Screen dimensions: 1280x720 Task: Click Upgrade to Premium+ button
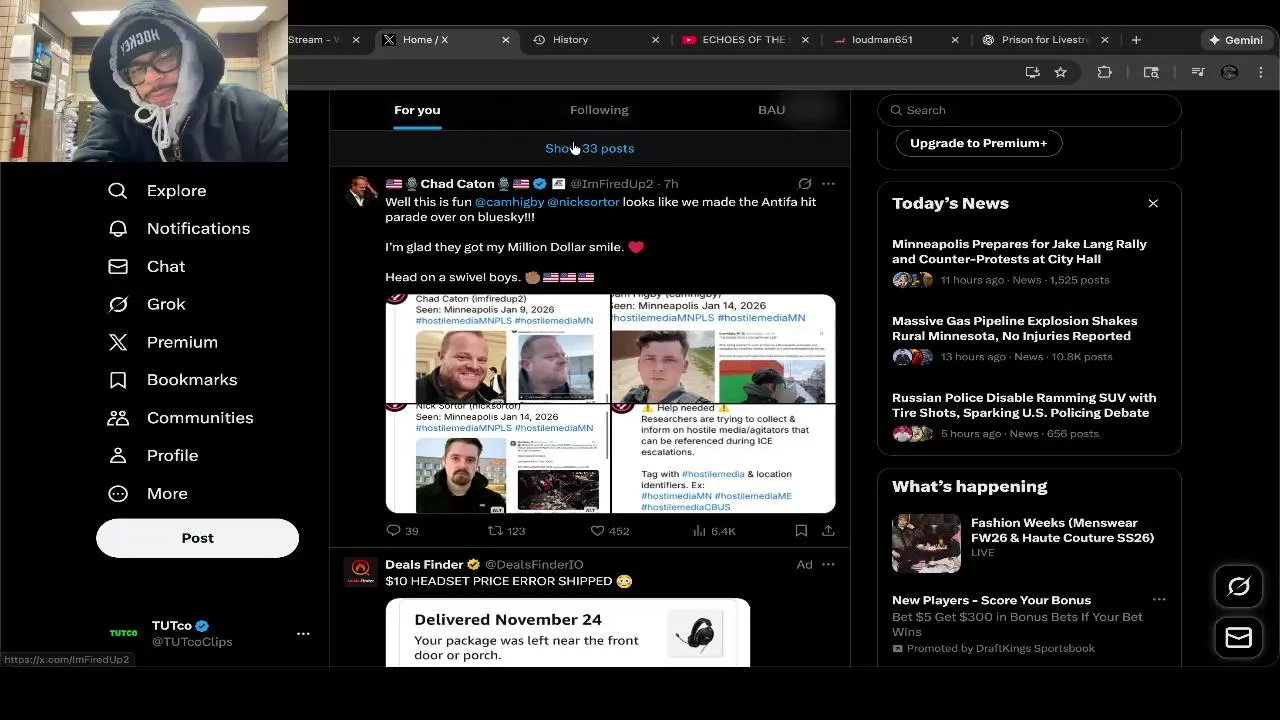[978, 143]
